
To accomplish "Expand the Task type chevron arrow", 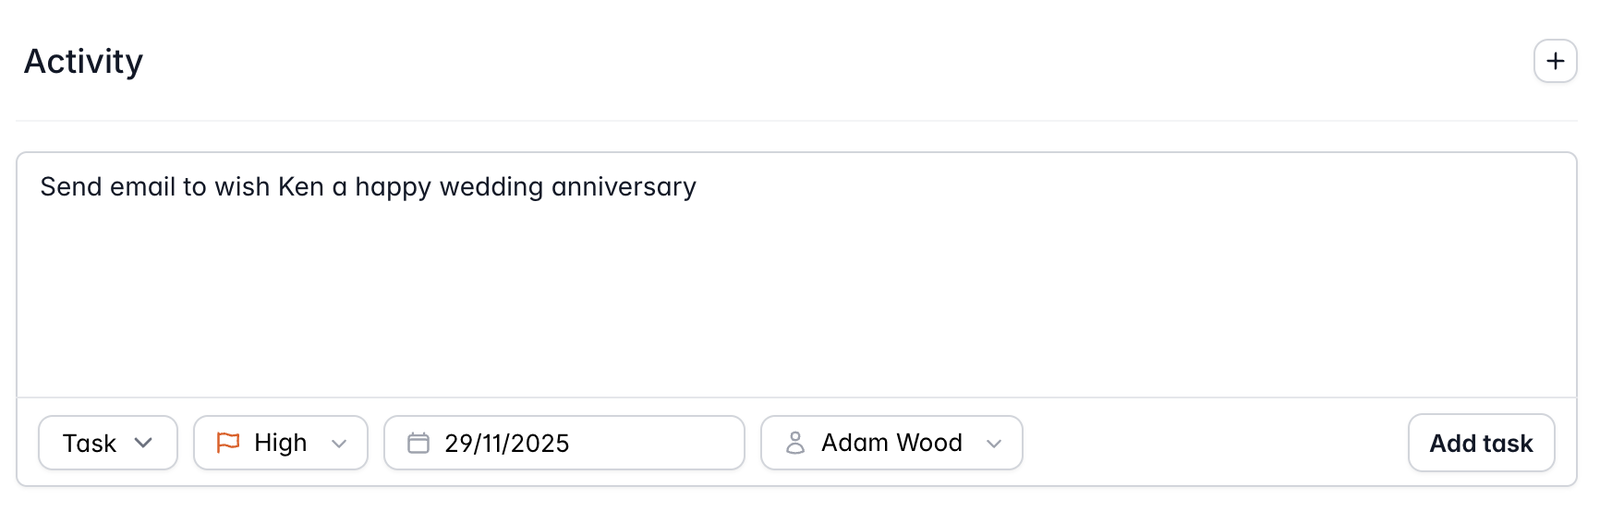I will [143, 442].
